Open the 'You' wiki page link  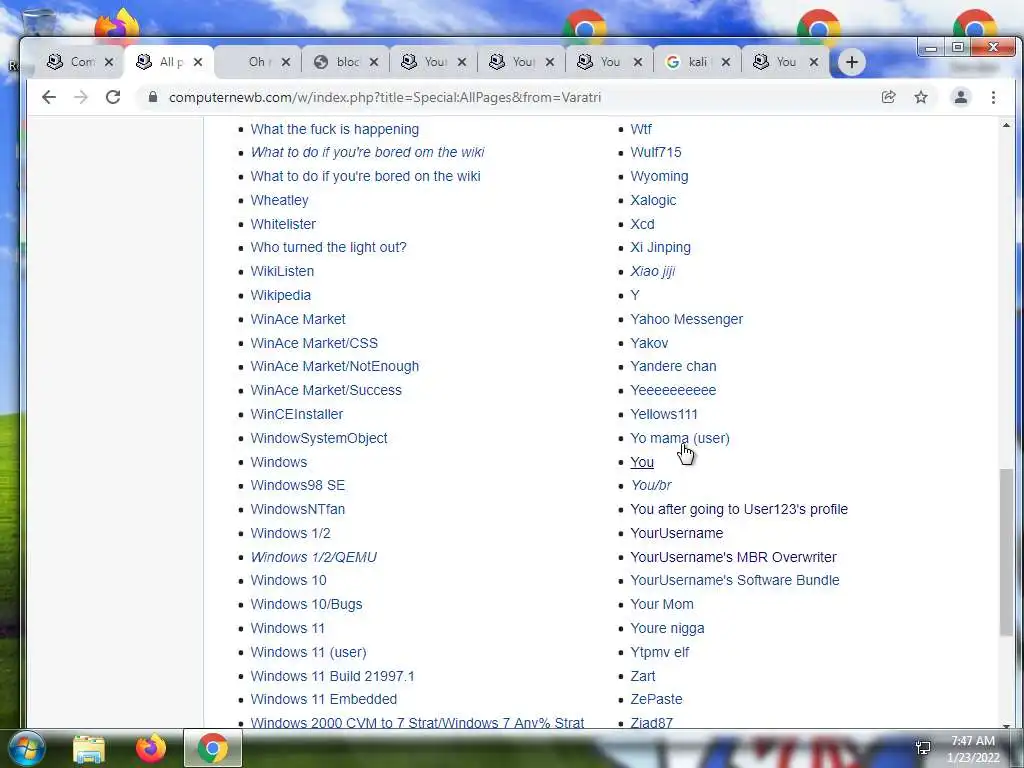point(641,462)
